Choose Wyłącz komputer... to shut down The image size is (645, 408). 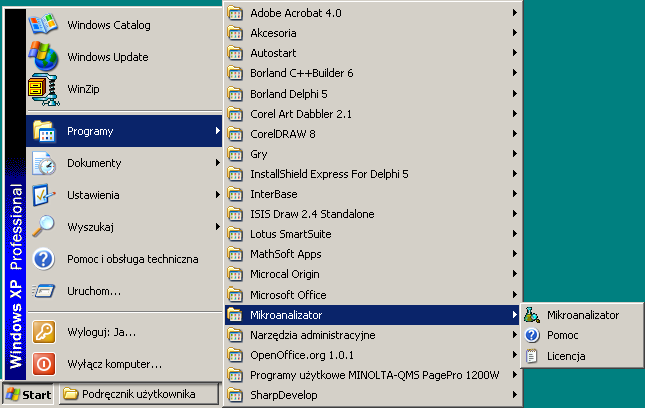point(124,364)
